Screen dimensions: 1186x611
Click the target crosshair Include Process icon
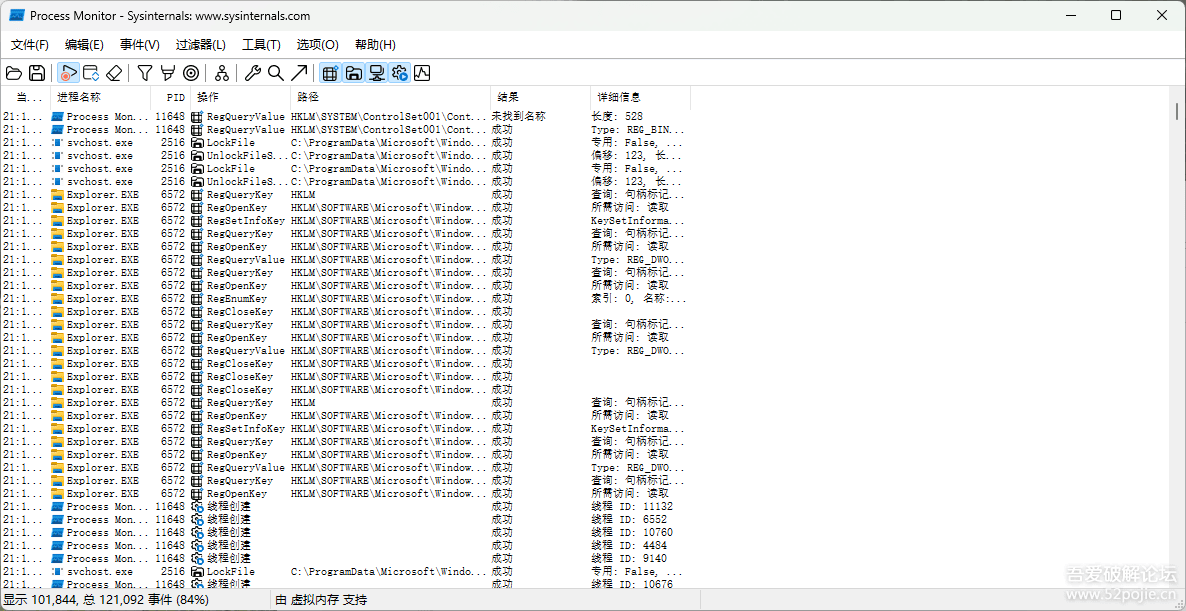tap(191, 73)
